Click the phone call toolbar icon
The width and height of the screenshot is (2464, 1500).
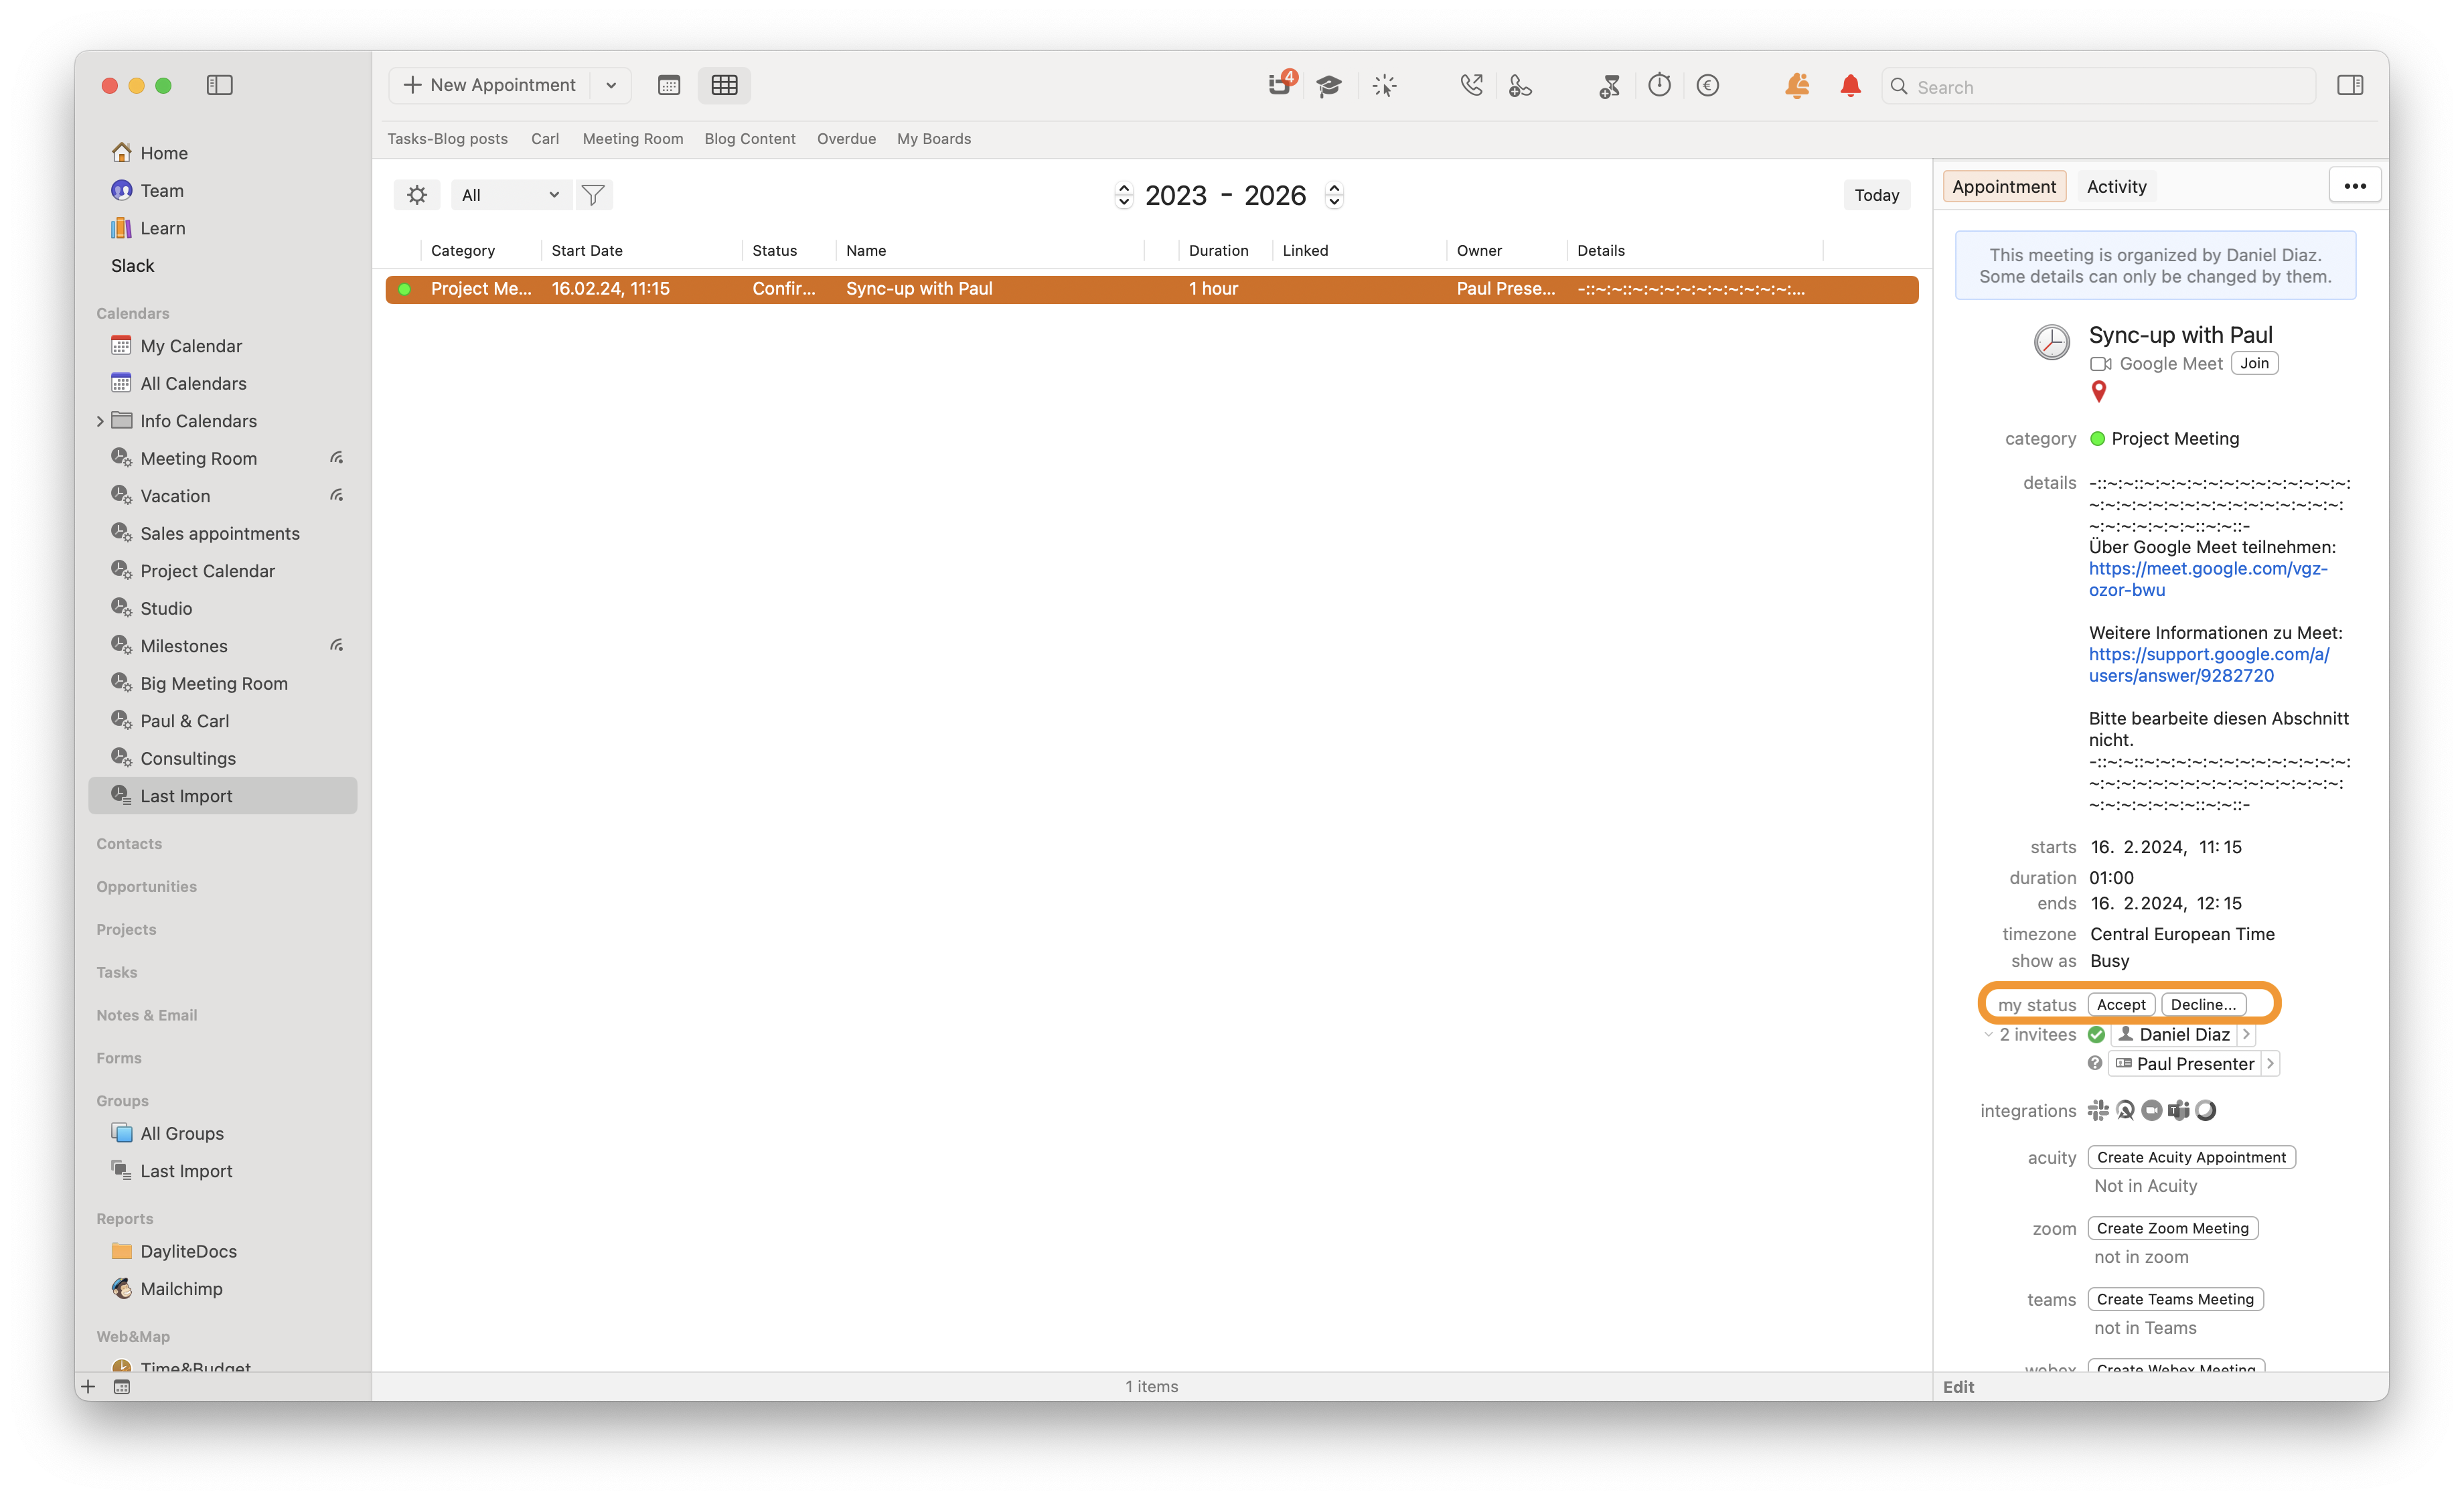click(1470, 86)
